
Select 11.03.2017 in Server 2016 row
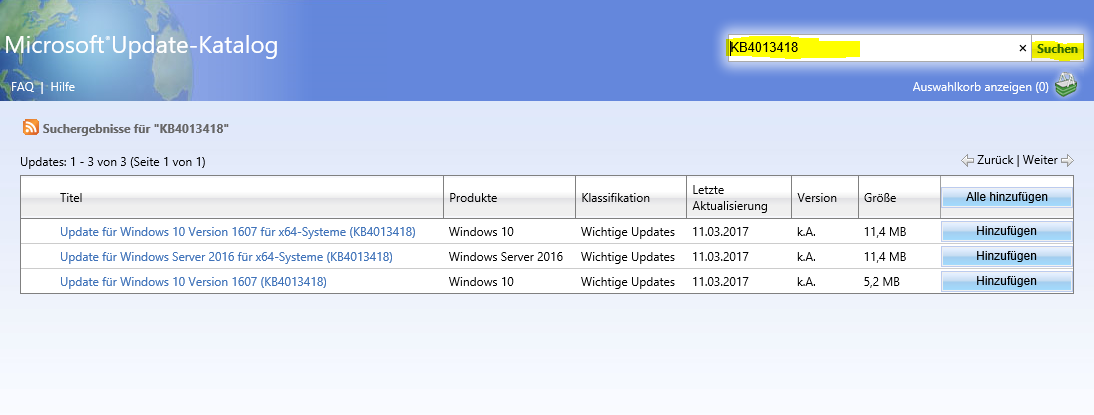[721, 257]
